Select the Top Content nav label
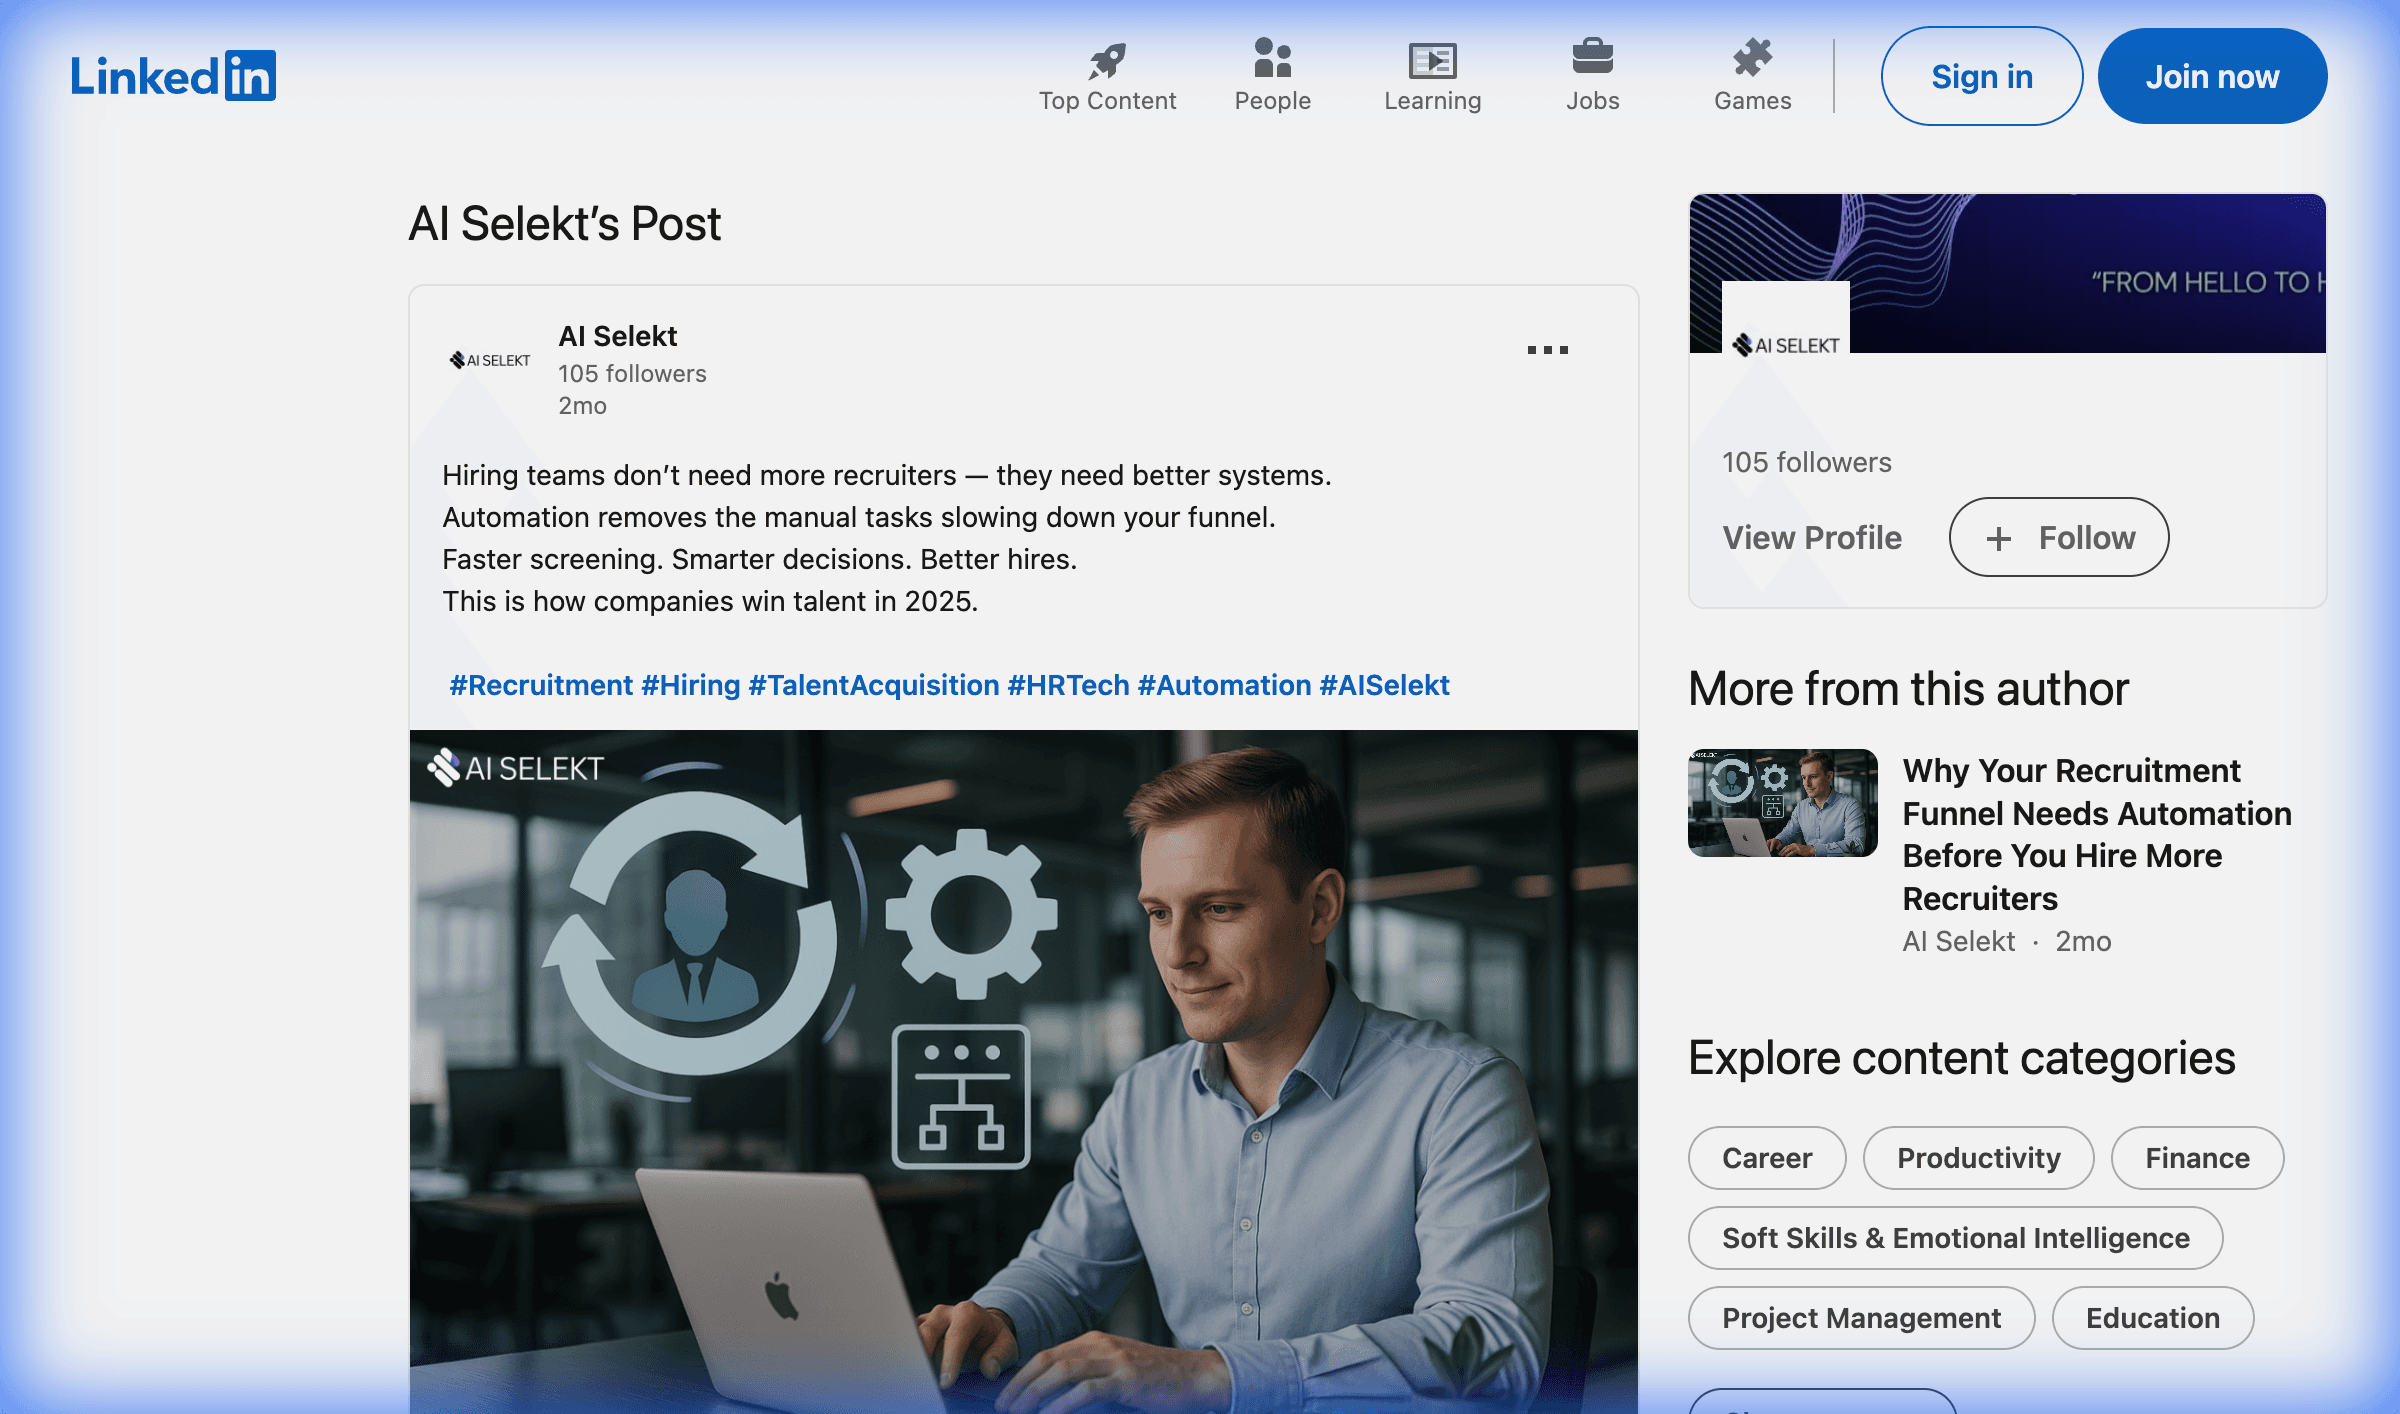This screenshot has width=2400, height=1414. coord(1107,101)
